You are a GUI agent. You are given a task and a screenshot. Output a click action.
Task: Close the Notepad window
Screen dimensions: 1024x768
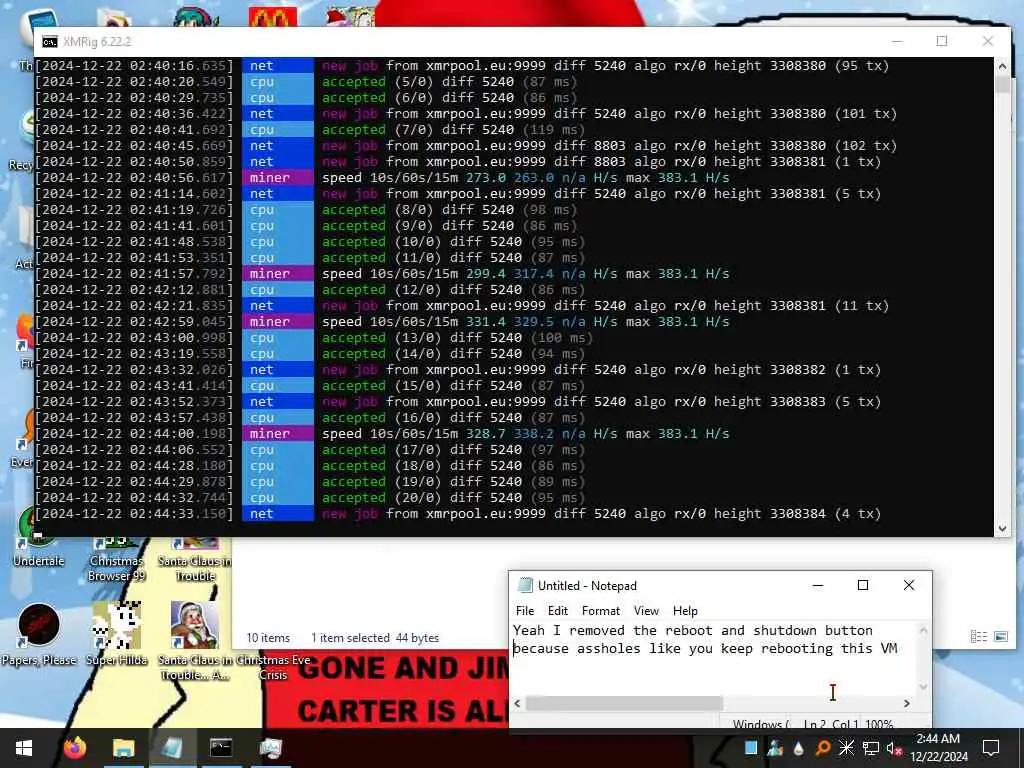pos(908,585)
